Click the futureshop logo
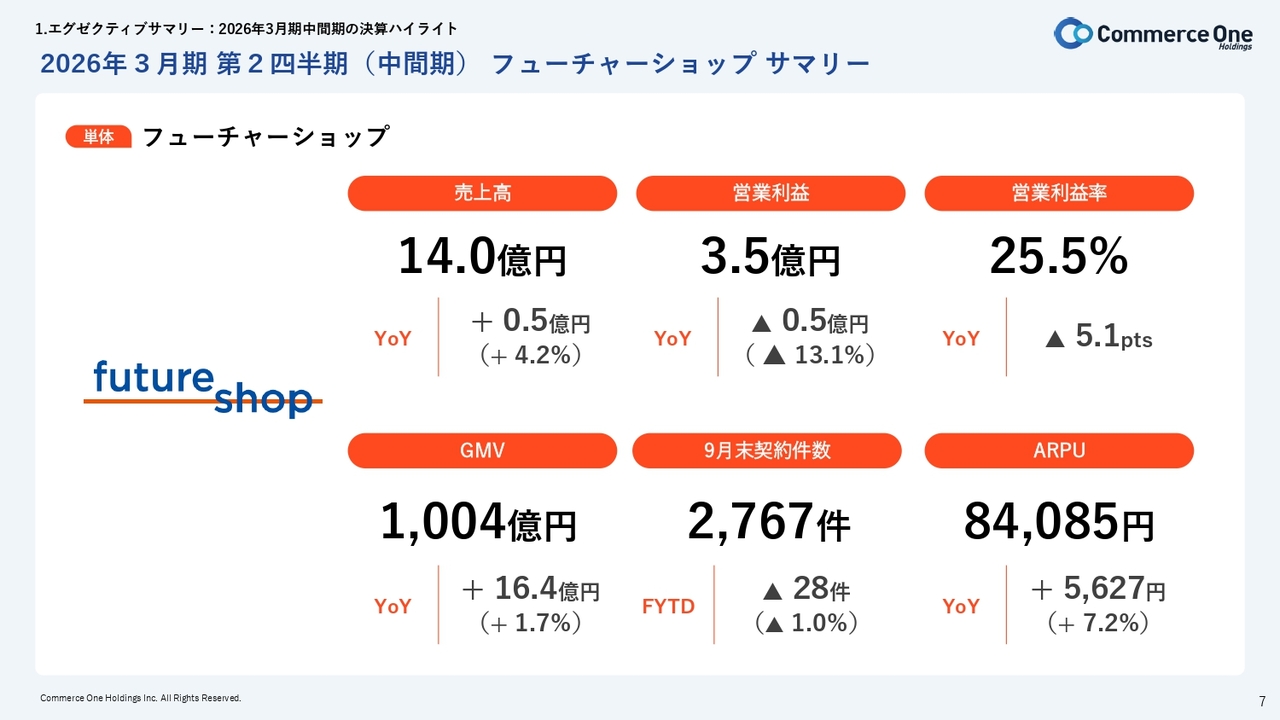The width and height of the screenshot is (1280, 720). 203,388
